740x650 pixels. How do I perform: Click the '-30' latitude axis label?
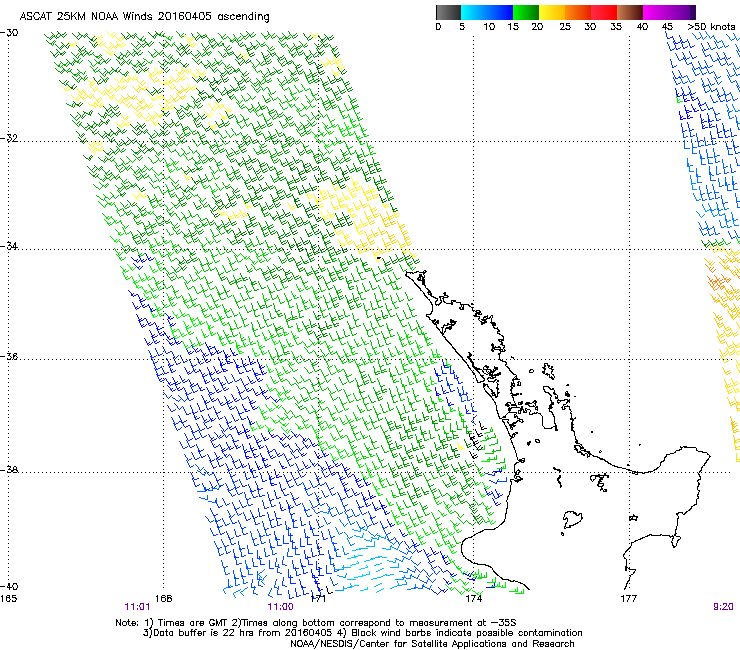coord(9,33)
